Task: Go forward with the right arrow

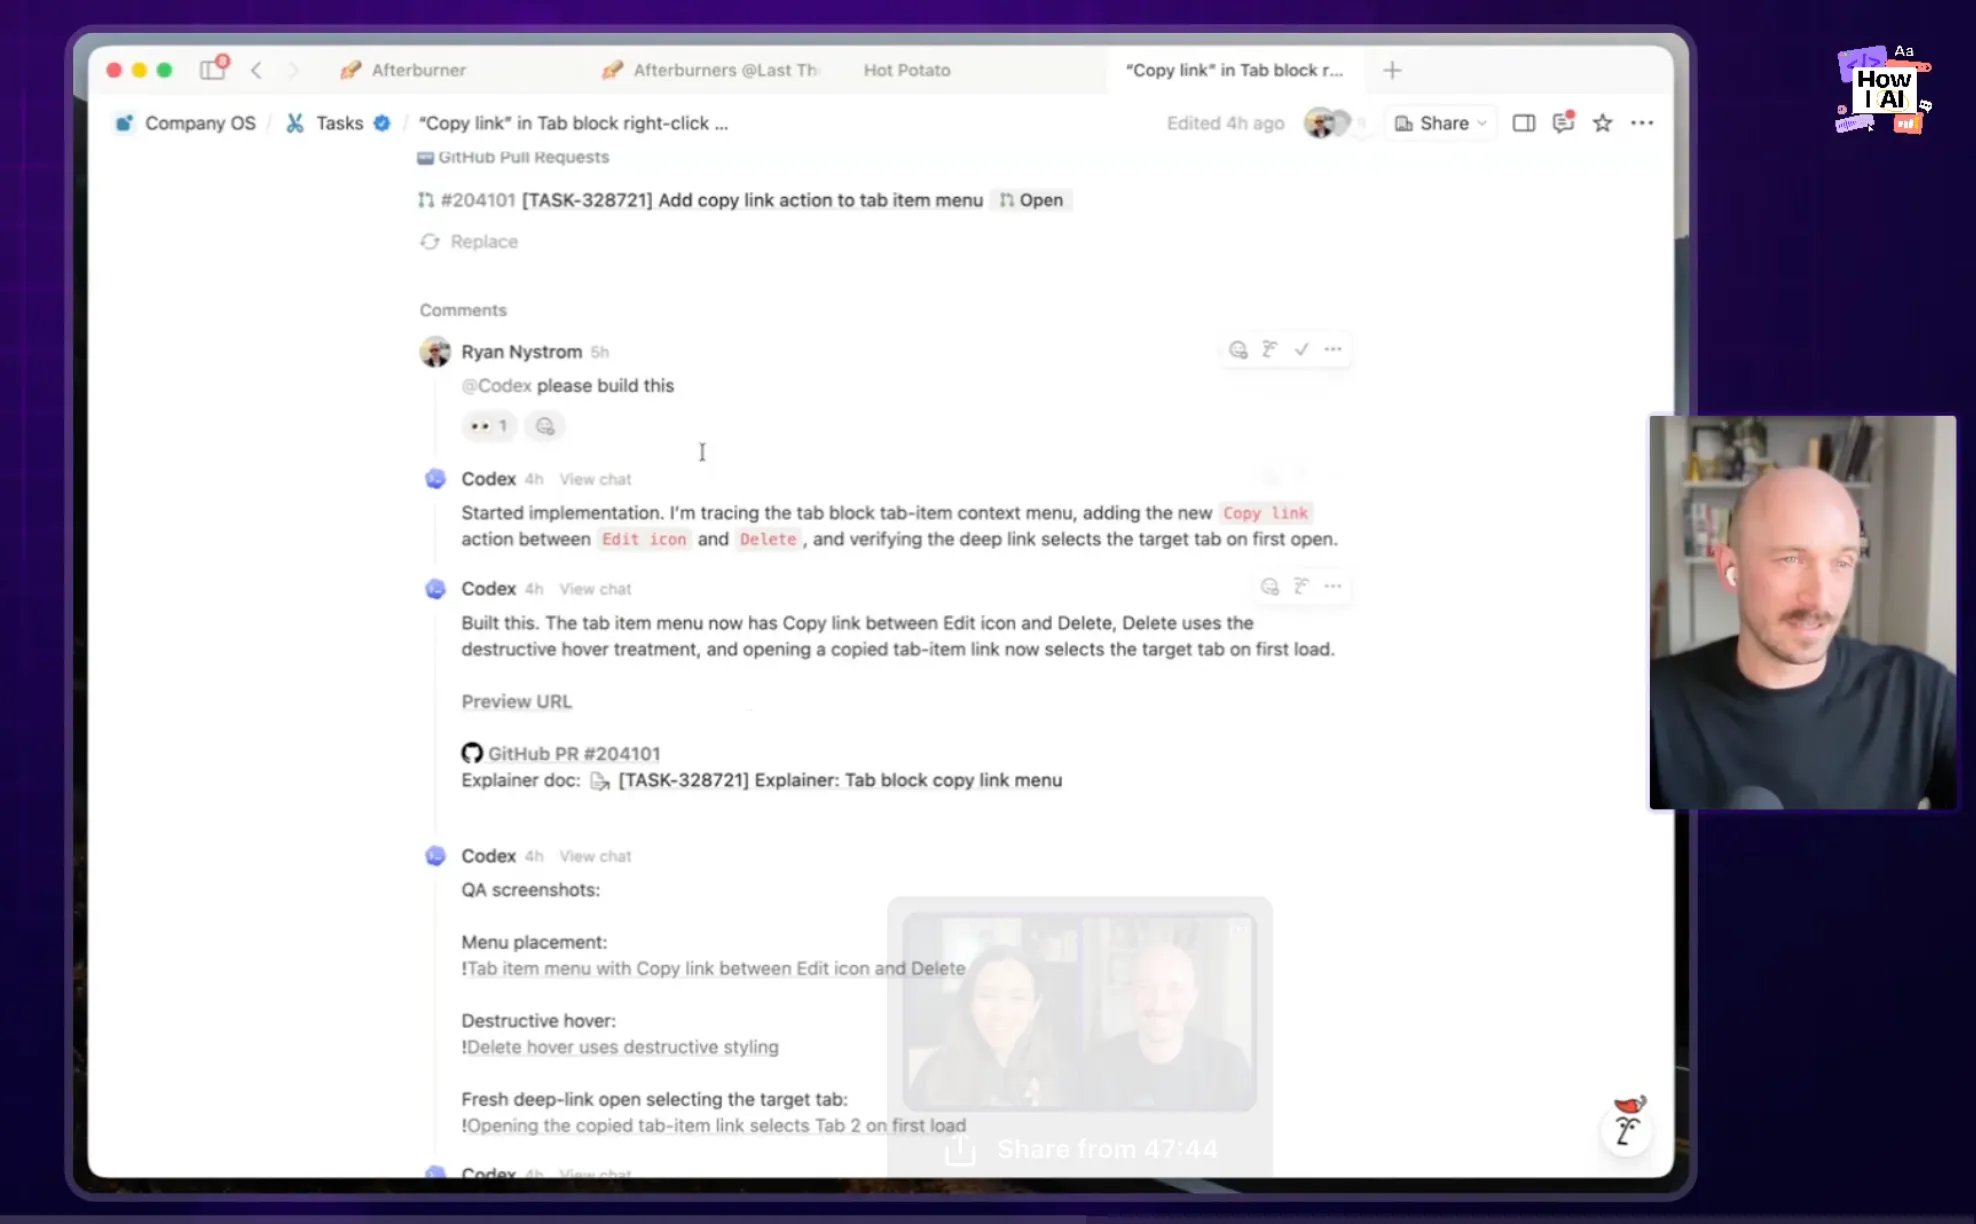Action: [x=293, y=70]
